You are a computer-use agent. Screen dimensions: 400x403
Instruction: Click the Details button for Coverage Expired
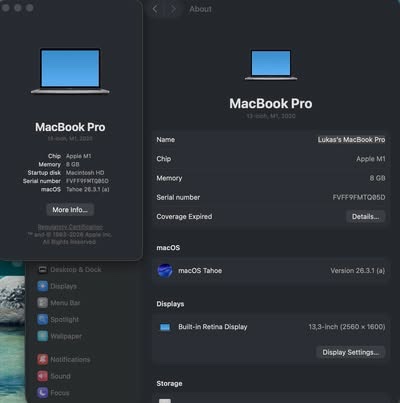365,217
